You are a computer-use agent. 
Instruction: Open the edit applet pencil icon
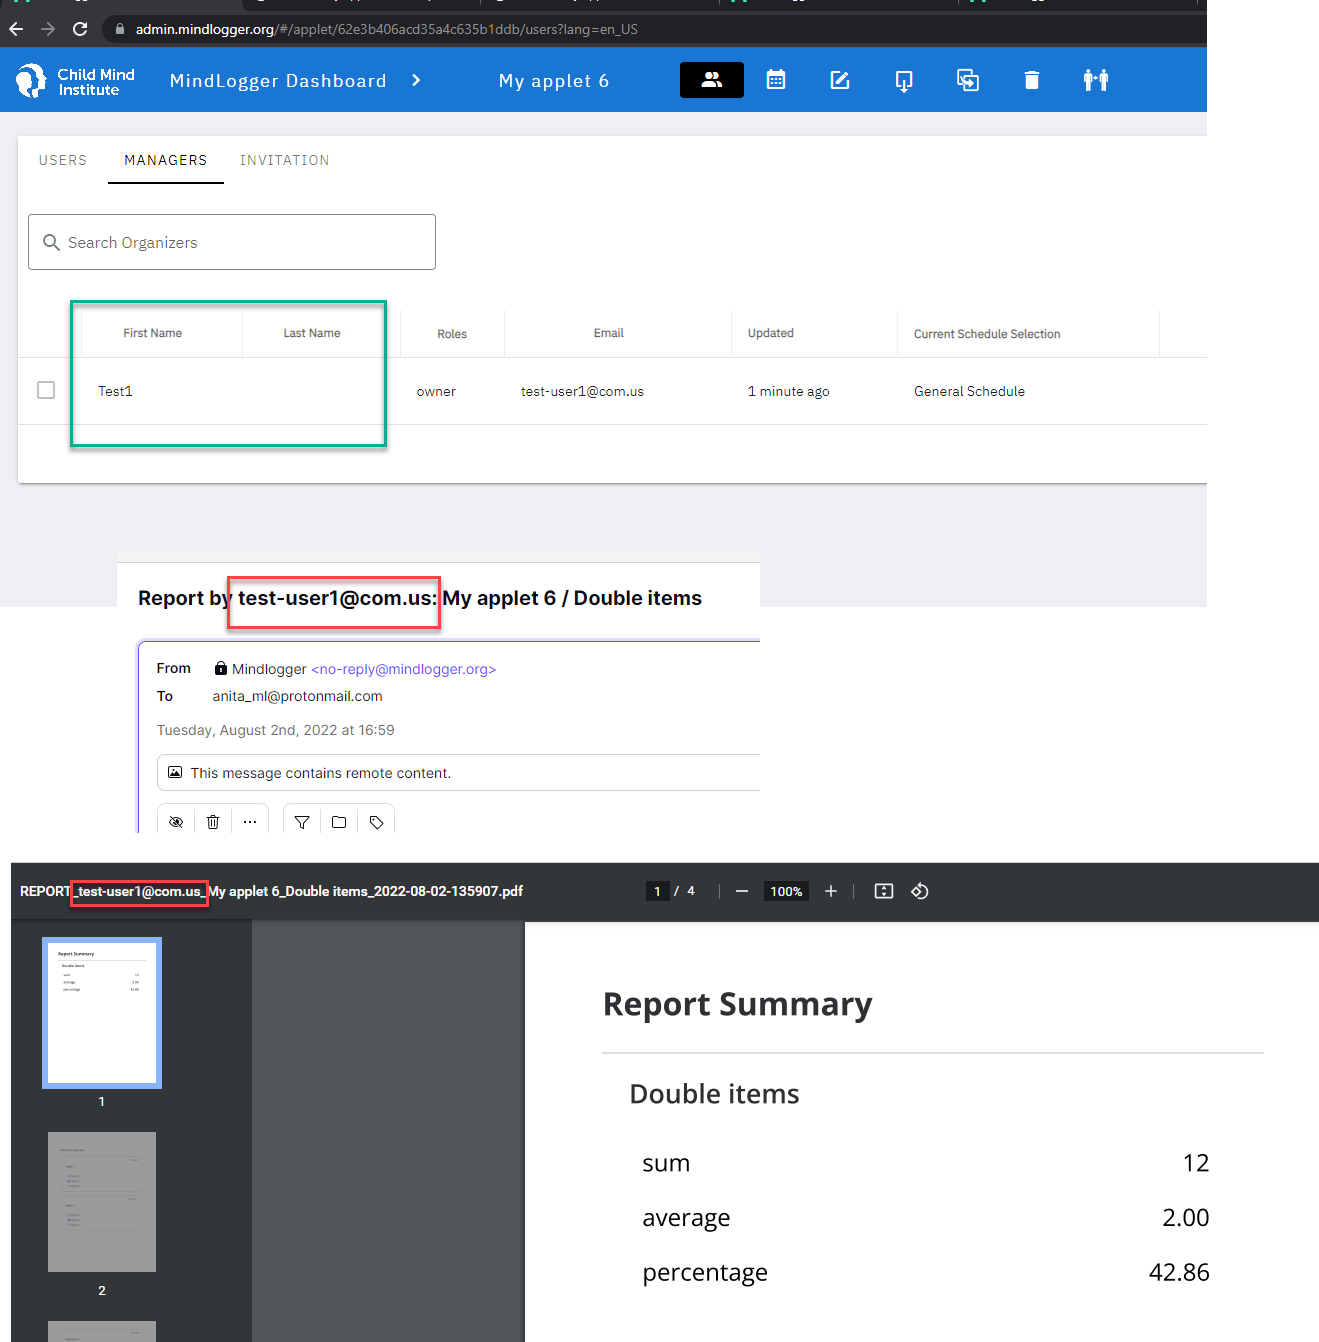pos(840,80)
